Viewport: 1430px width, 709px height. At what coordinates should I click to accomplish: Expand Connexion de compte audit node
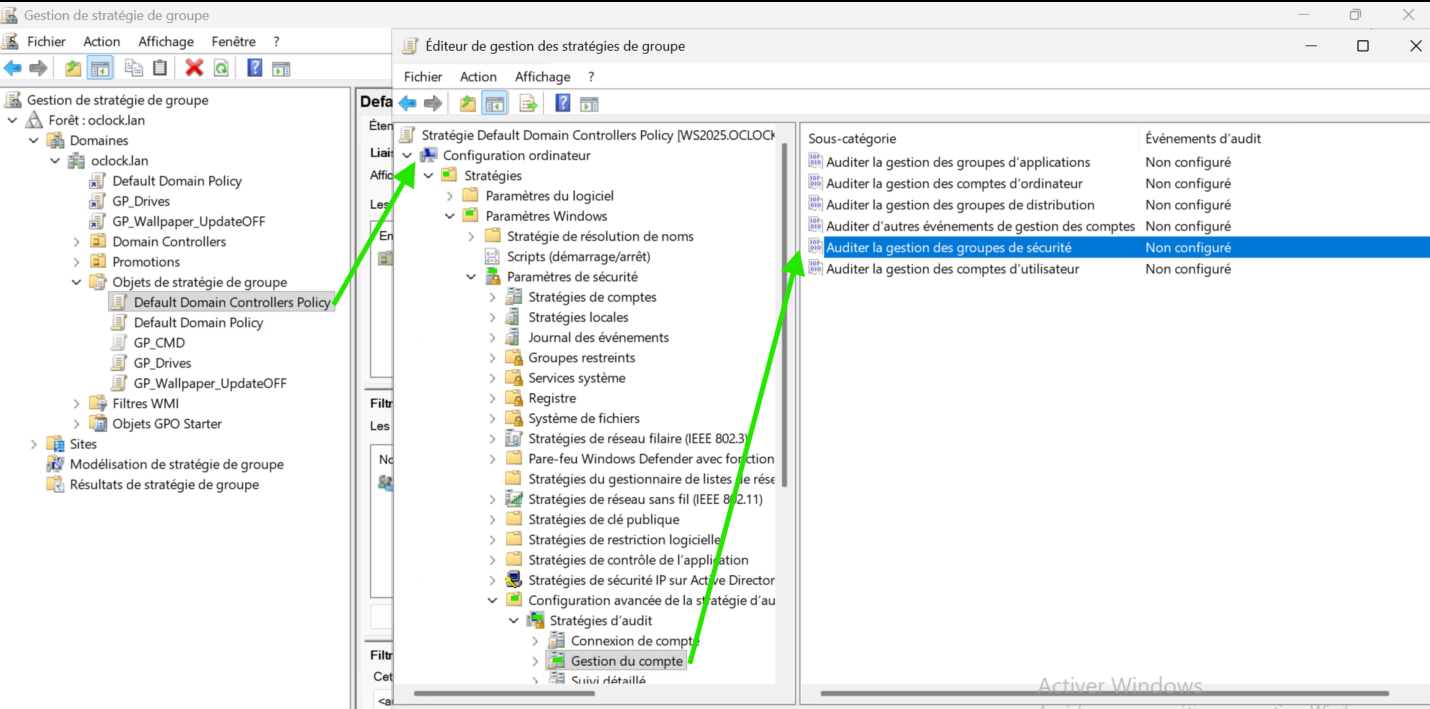(x=535, y=641)
